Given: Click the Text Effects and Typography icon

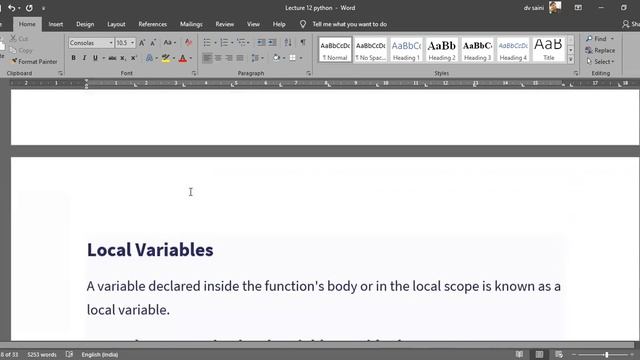Looking at the screenshot, I should tap(149, 58).
